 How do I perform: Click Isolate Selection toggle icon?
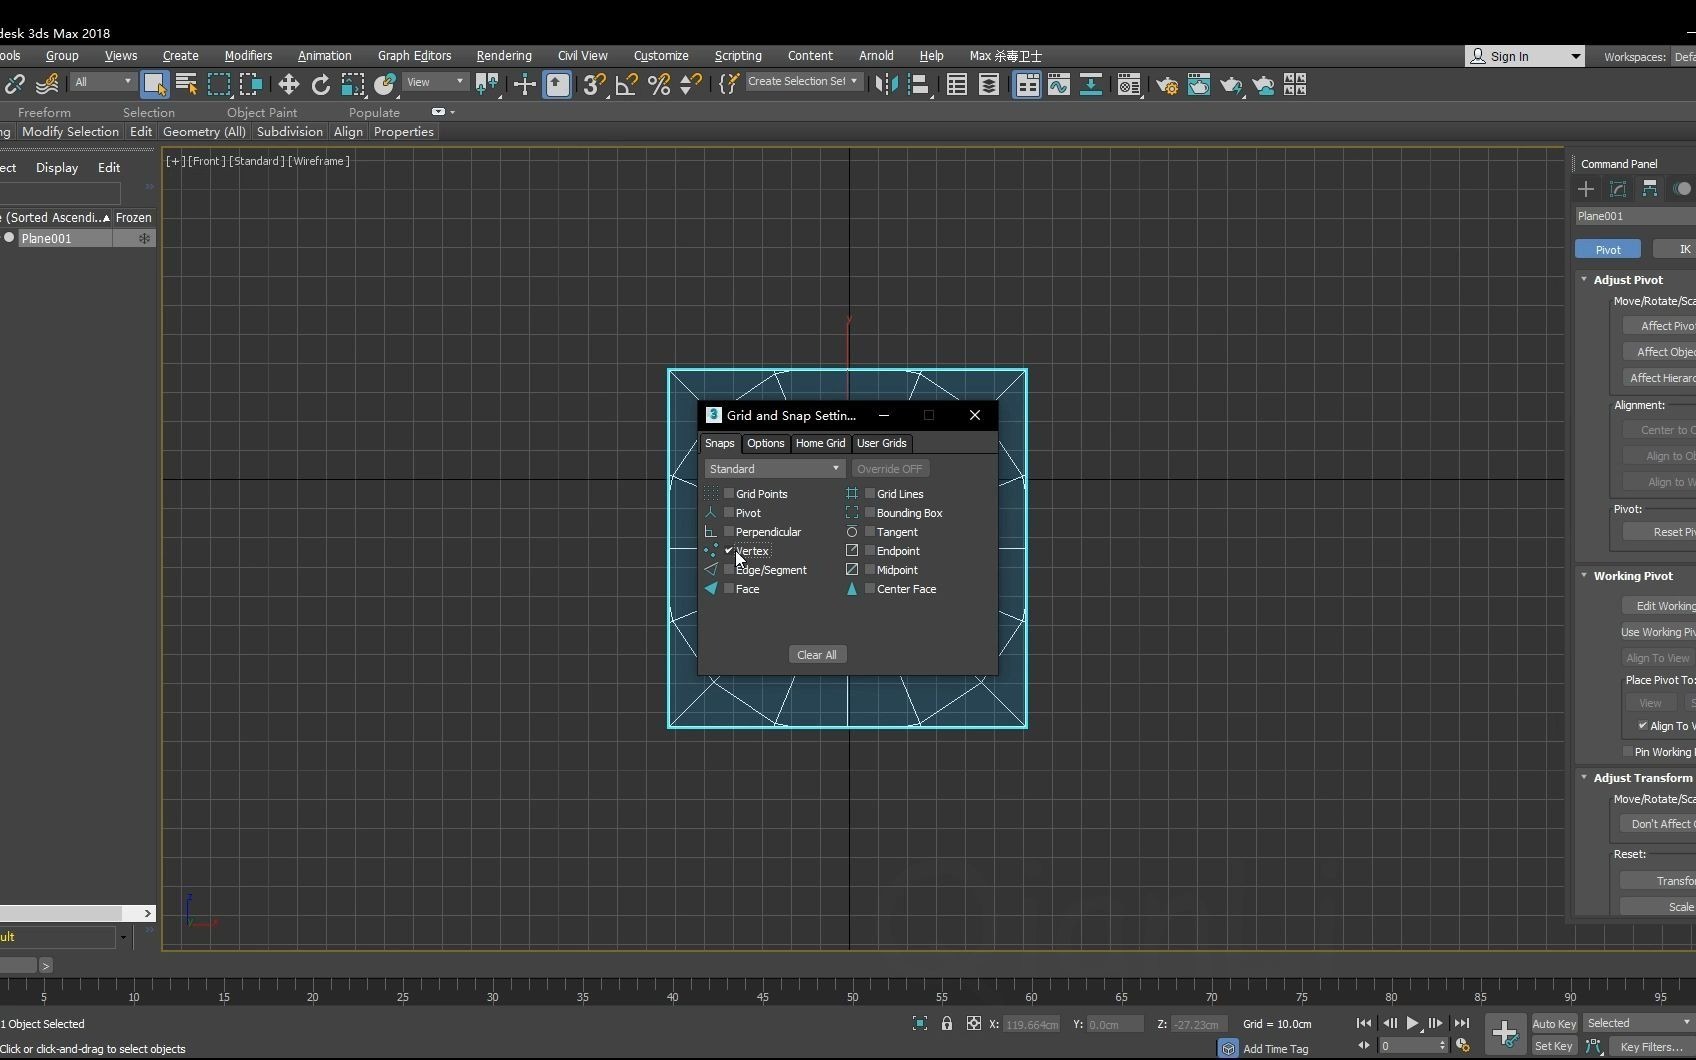coord(919,1023)
